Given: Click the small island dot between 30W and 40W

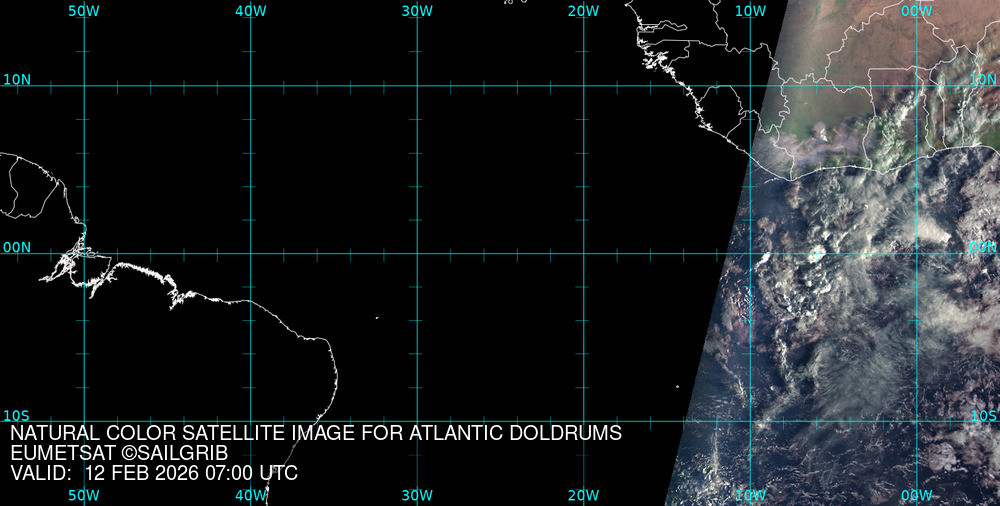Looking at the screenshot, I should tap(377, 318).
